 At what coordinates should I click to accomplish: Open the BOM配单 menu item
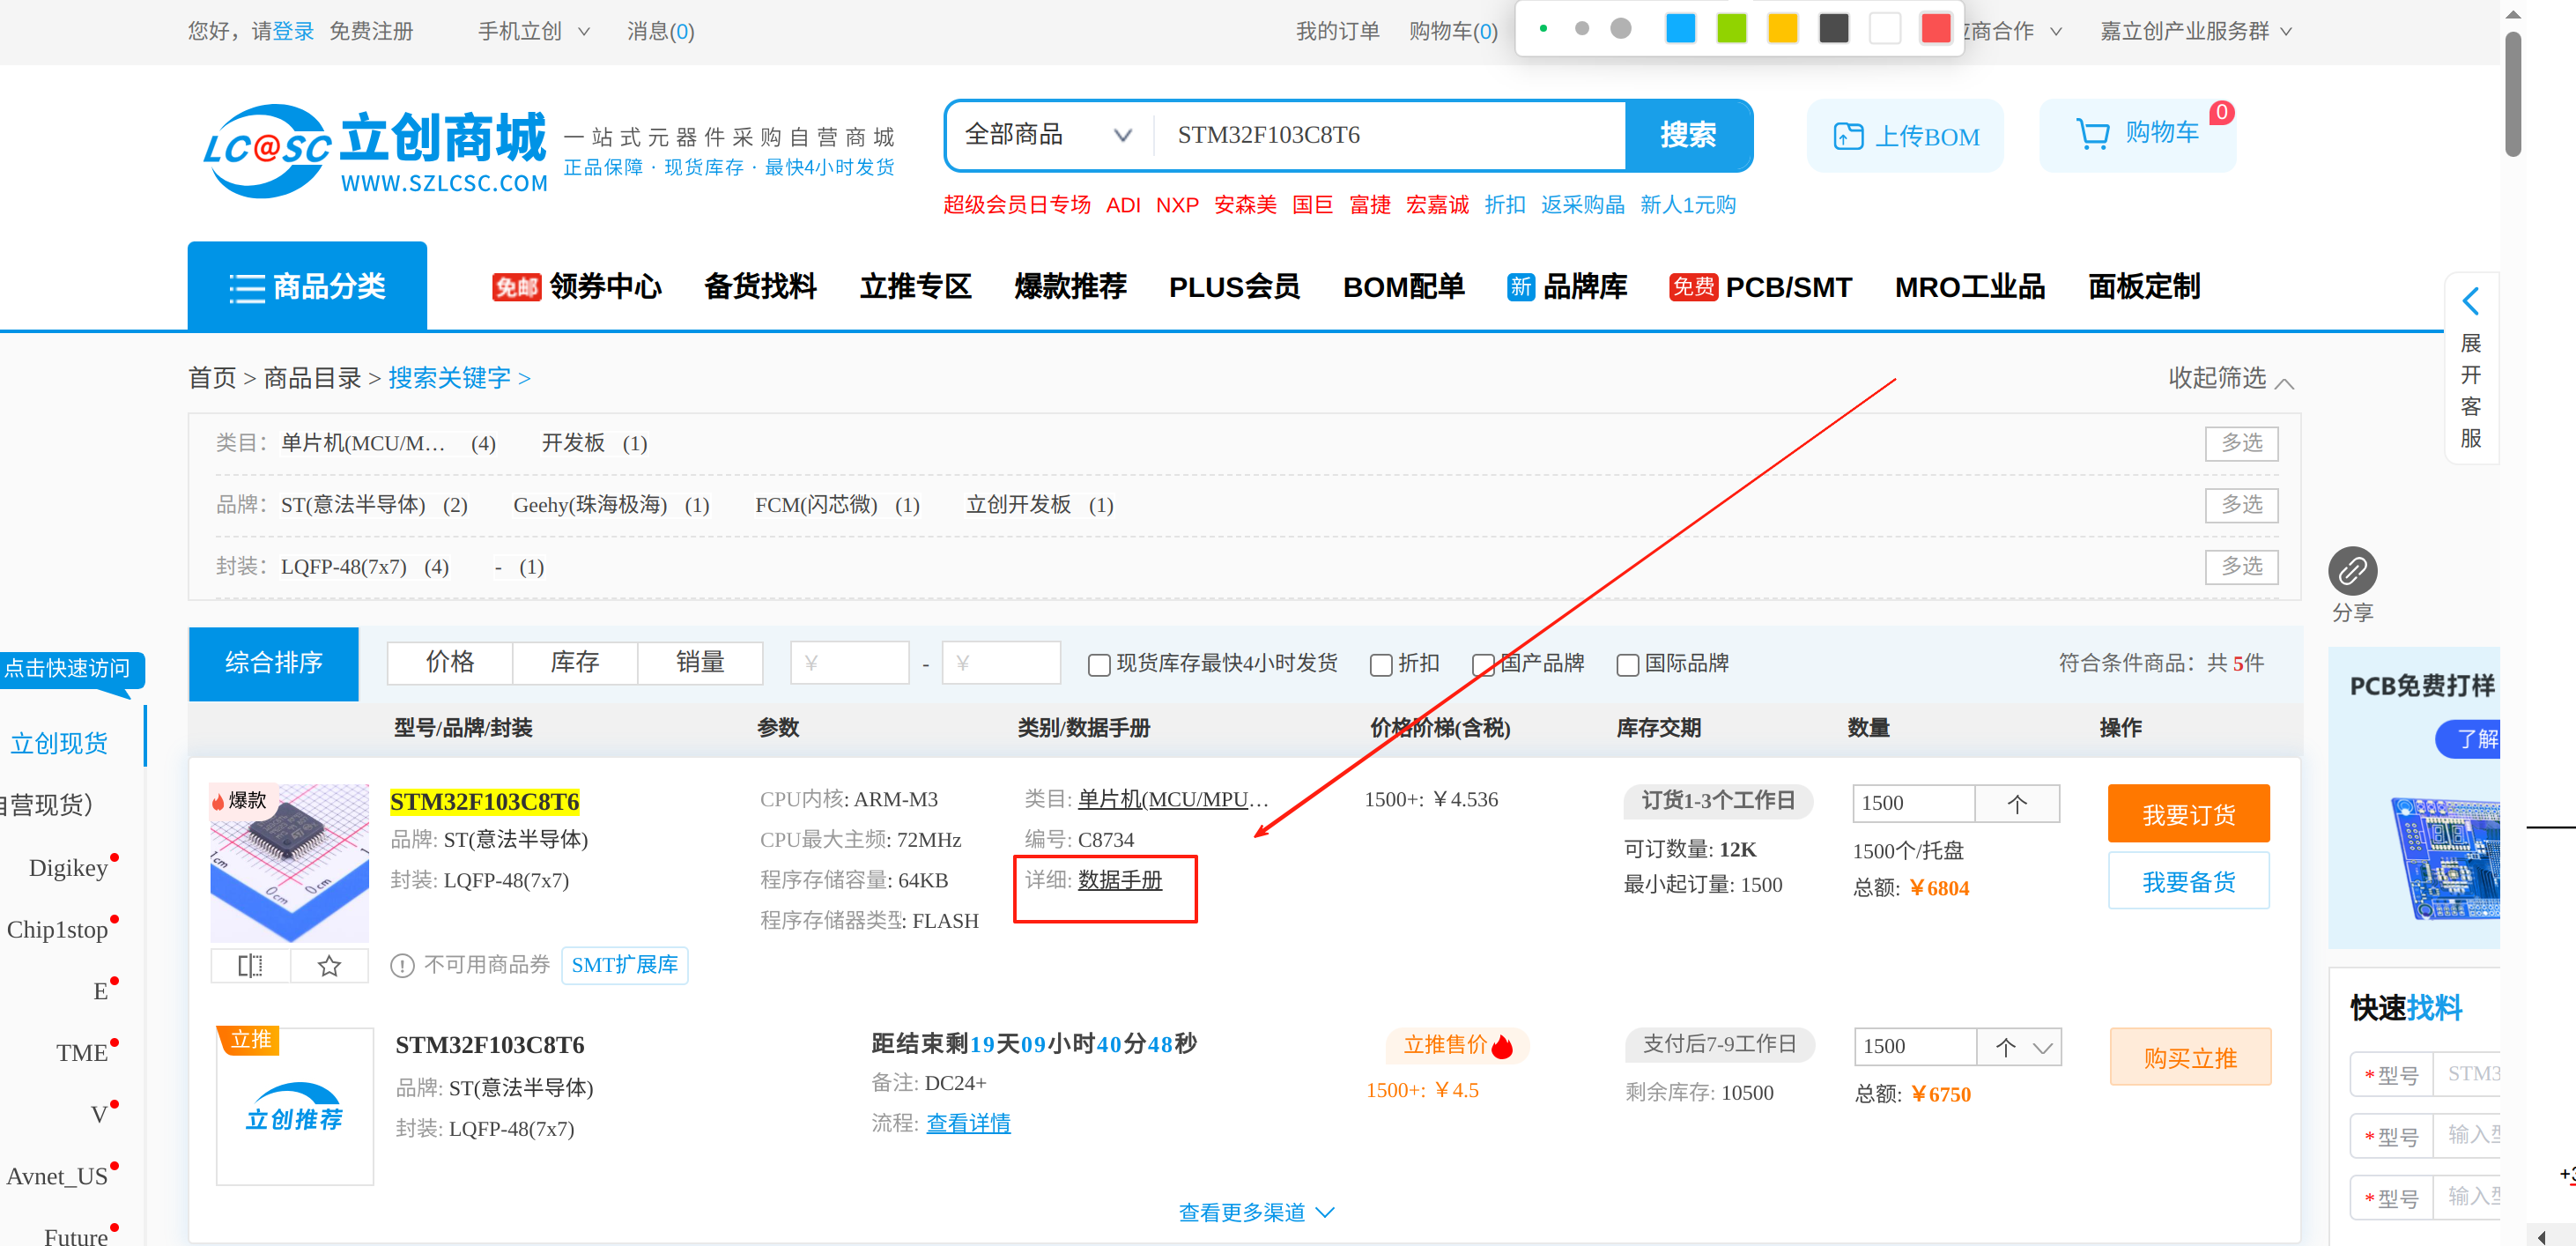coord(1403,287)
